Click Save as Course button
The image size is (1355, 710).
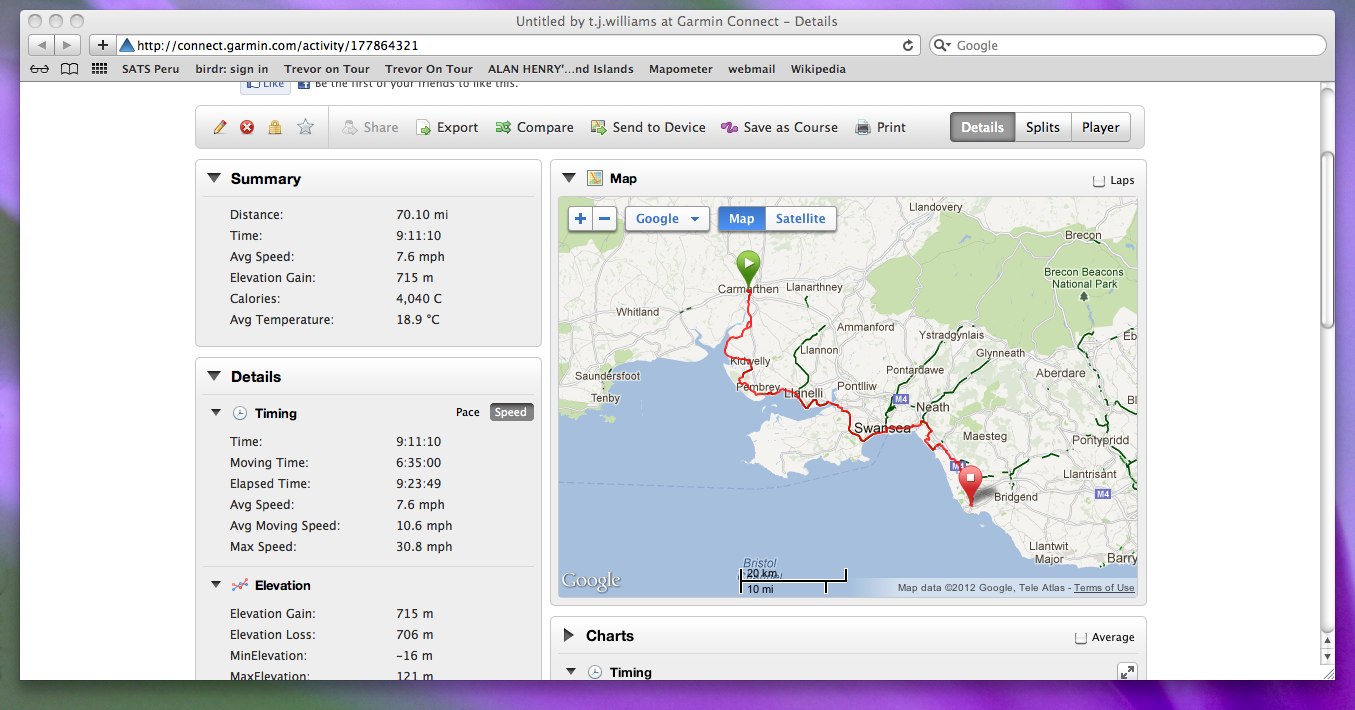[x=779, y=128]
